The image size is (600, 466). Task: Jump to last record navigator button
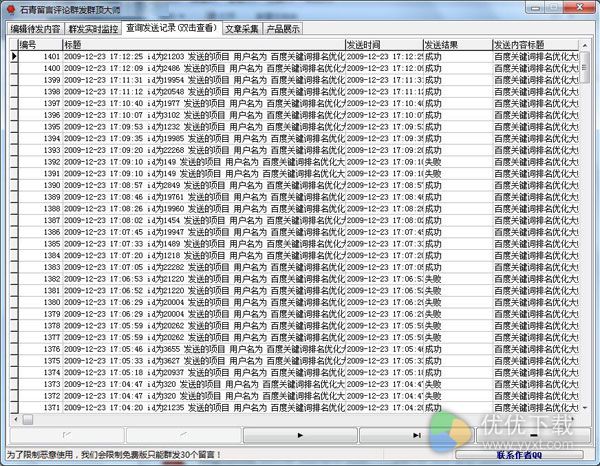coord(416,435)
